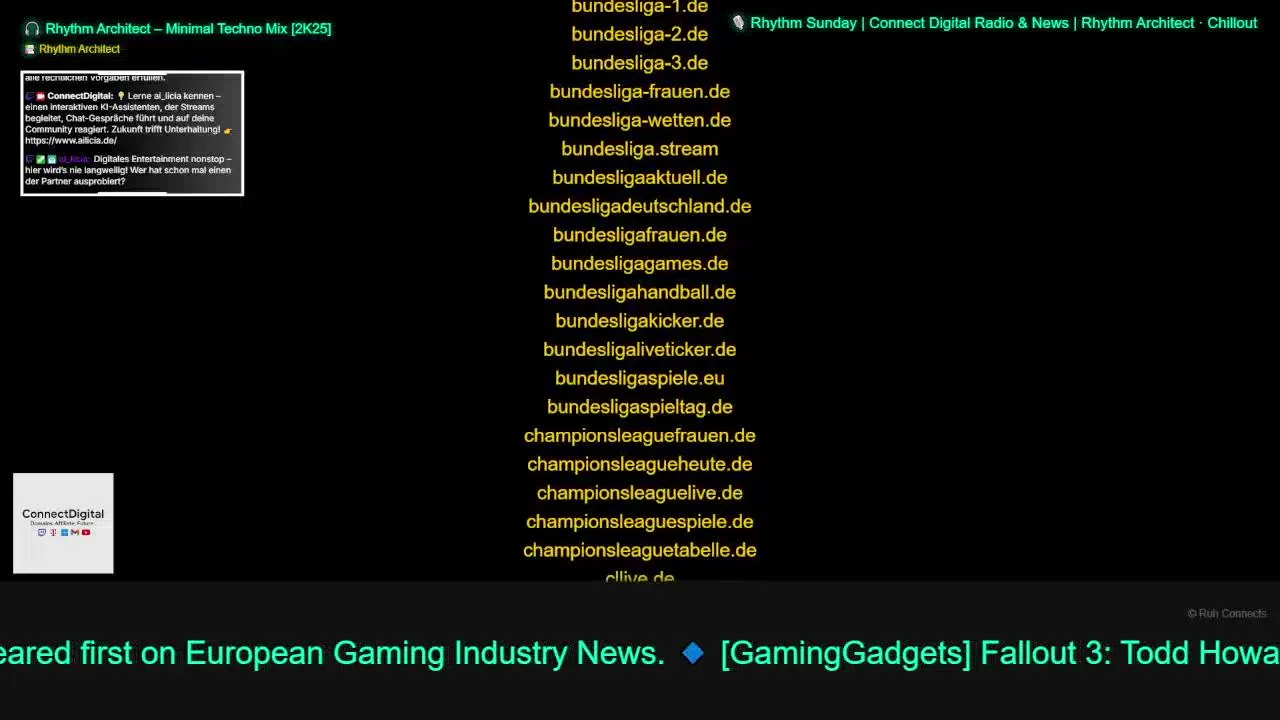Click the lightbulb emoji in ConnectDigital's chat message

tap(121, 96)
